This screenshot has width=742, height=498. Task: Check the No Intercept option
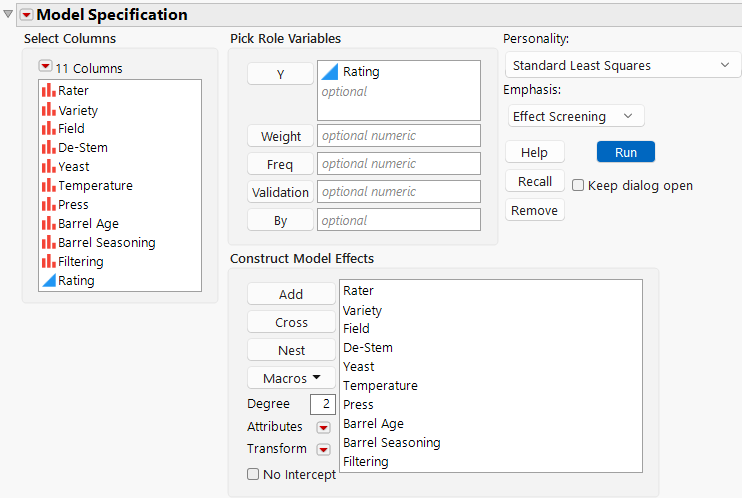[x=253, y=475]
